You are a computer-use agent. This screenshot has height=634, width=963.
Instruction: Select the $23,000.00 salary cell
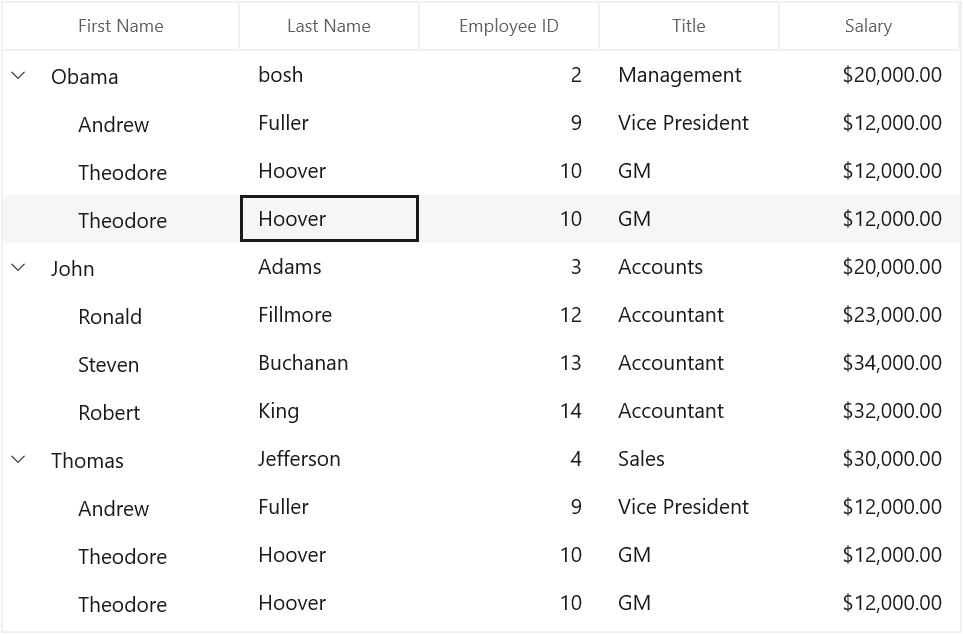coord(868,315)
